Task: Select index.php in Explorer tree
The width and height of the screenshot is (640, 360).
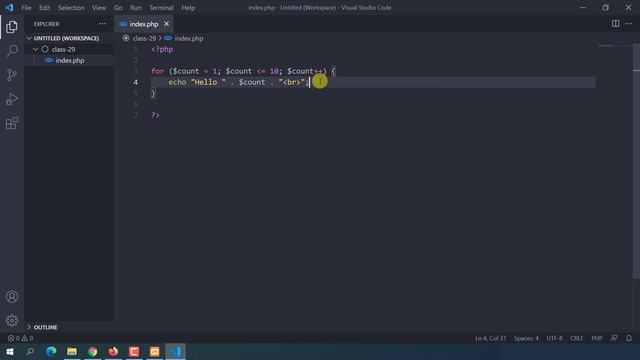Action: 69,60
